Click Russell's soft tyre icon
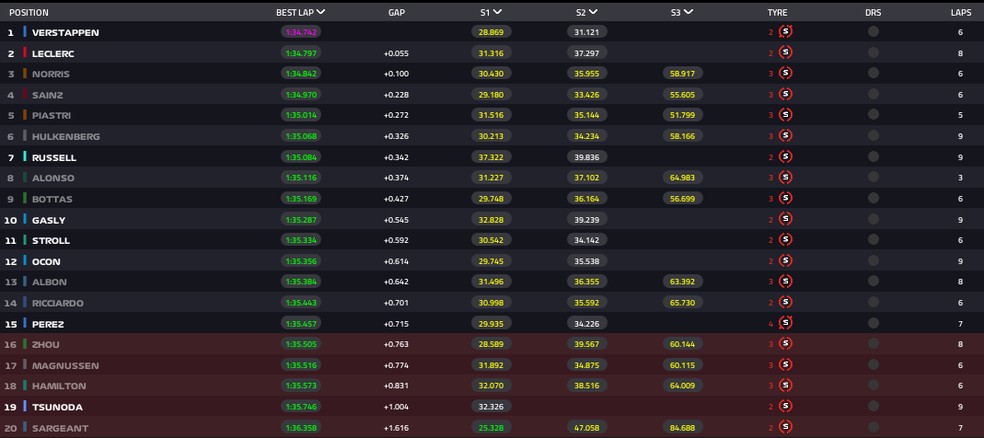The width and height of the screenshot is (984, 438). 785,156
